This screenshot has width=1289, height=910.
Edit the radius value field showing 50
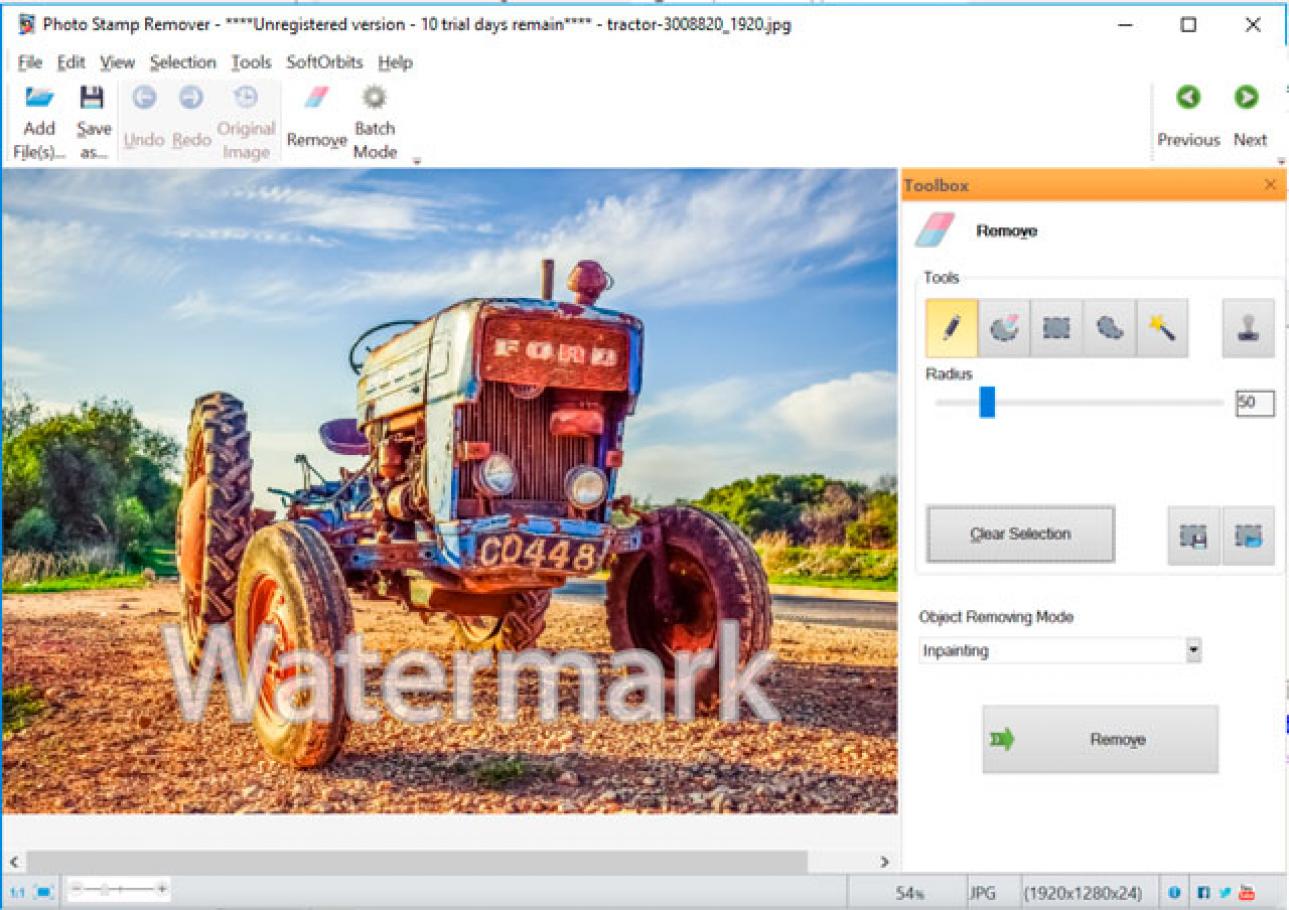[1253, 403]
